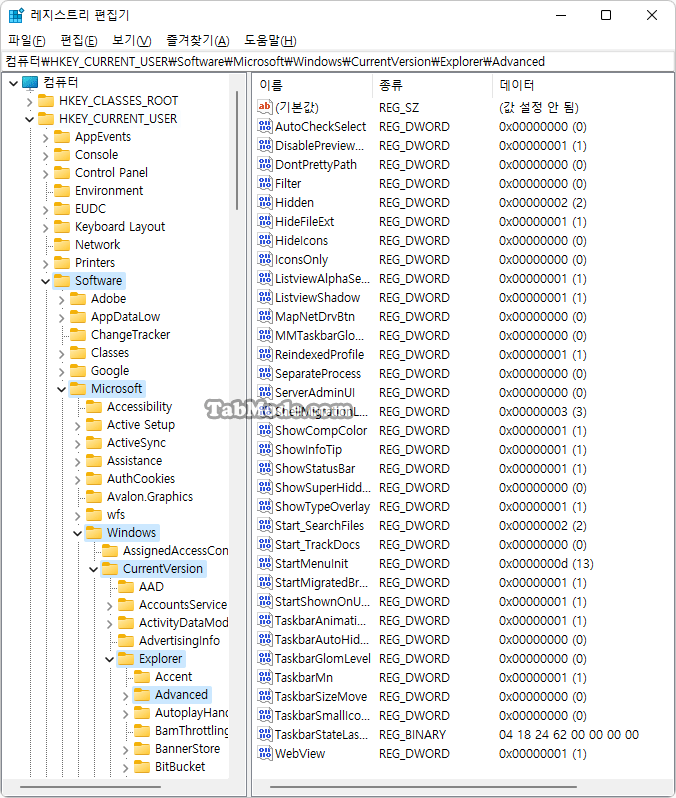
Task: Collapse the 컴퓨터 root node
Action: pyautogui.click(x=14, y=83)
